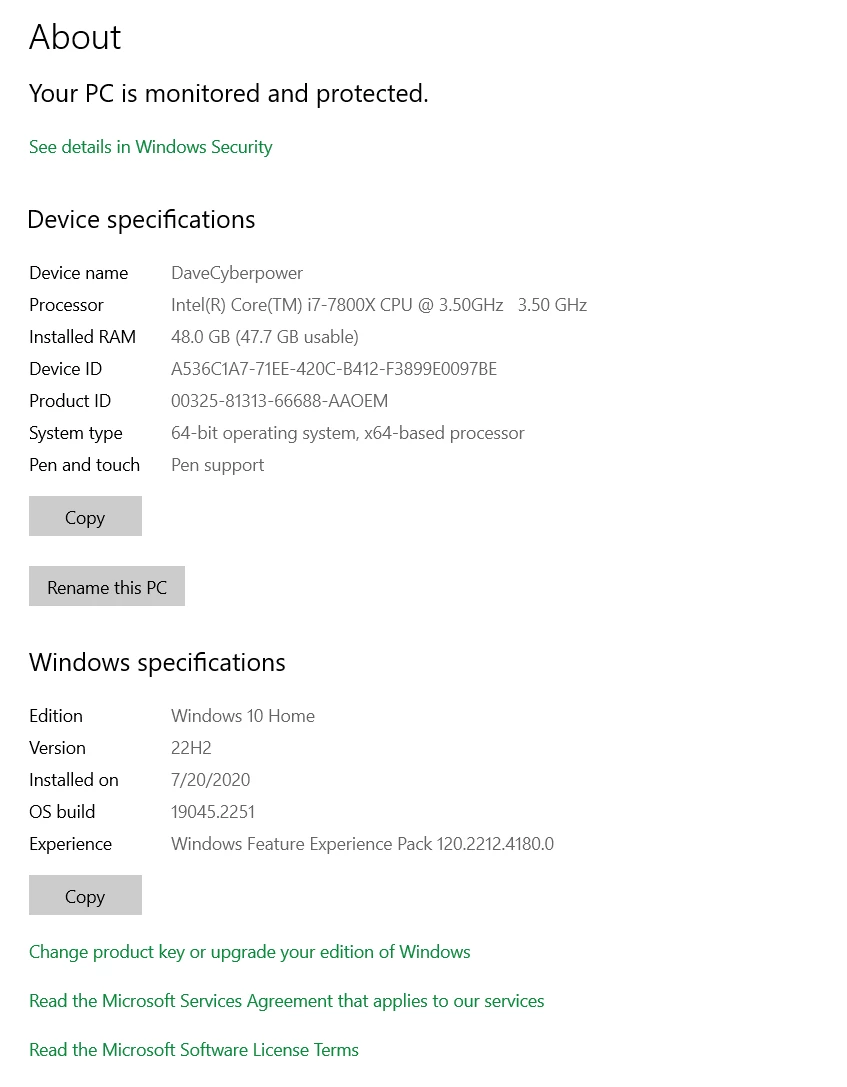The width and height of the screenshot is (847, 1087).
Task: Click the Pen and touch label
Action: tap(85, 465)
